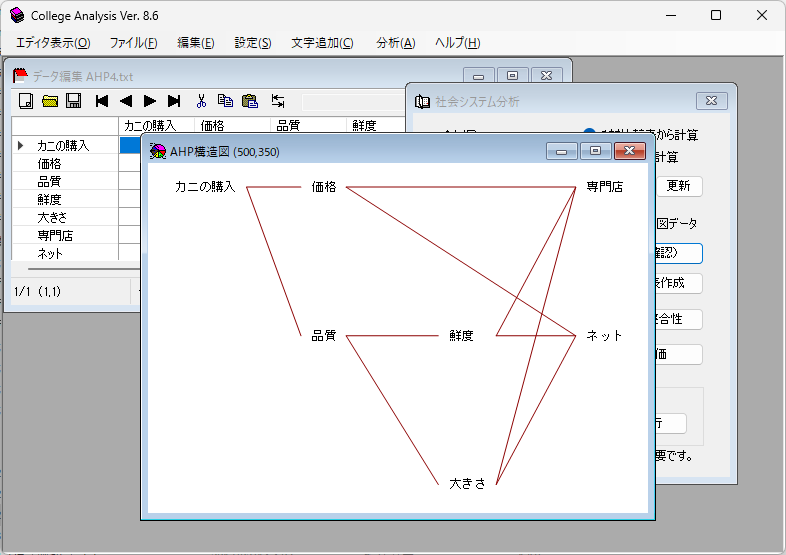Image resolution: width=786 pixels, height=555 pixels.
Task: Click the 大きさ node in AHP diagram
Action: pos(467,485)
